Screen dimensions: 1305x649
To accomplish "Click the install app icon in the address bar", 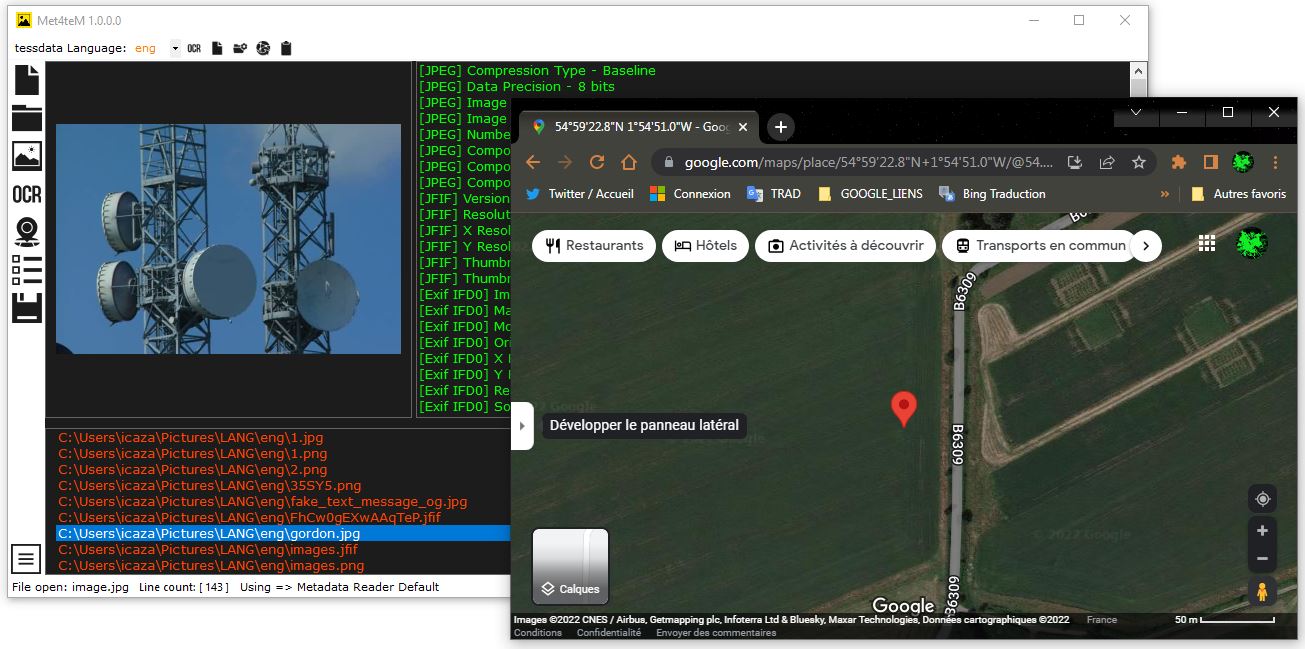I will 1075,162.
